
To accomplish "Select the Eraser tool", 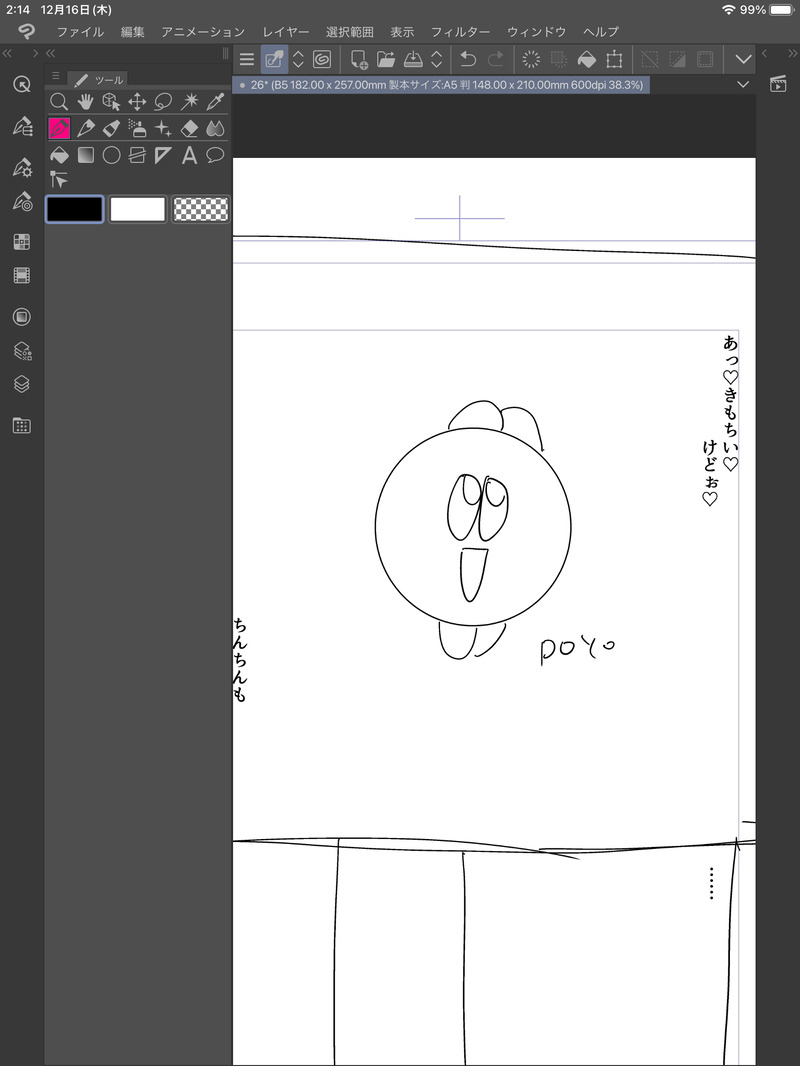I will [190, 128].
